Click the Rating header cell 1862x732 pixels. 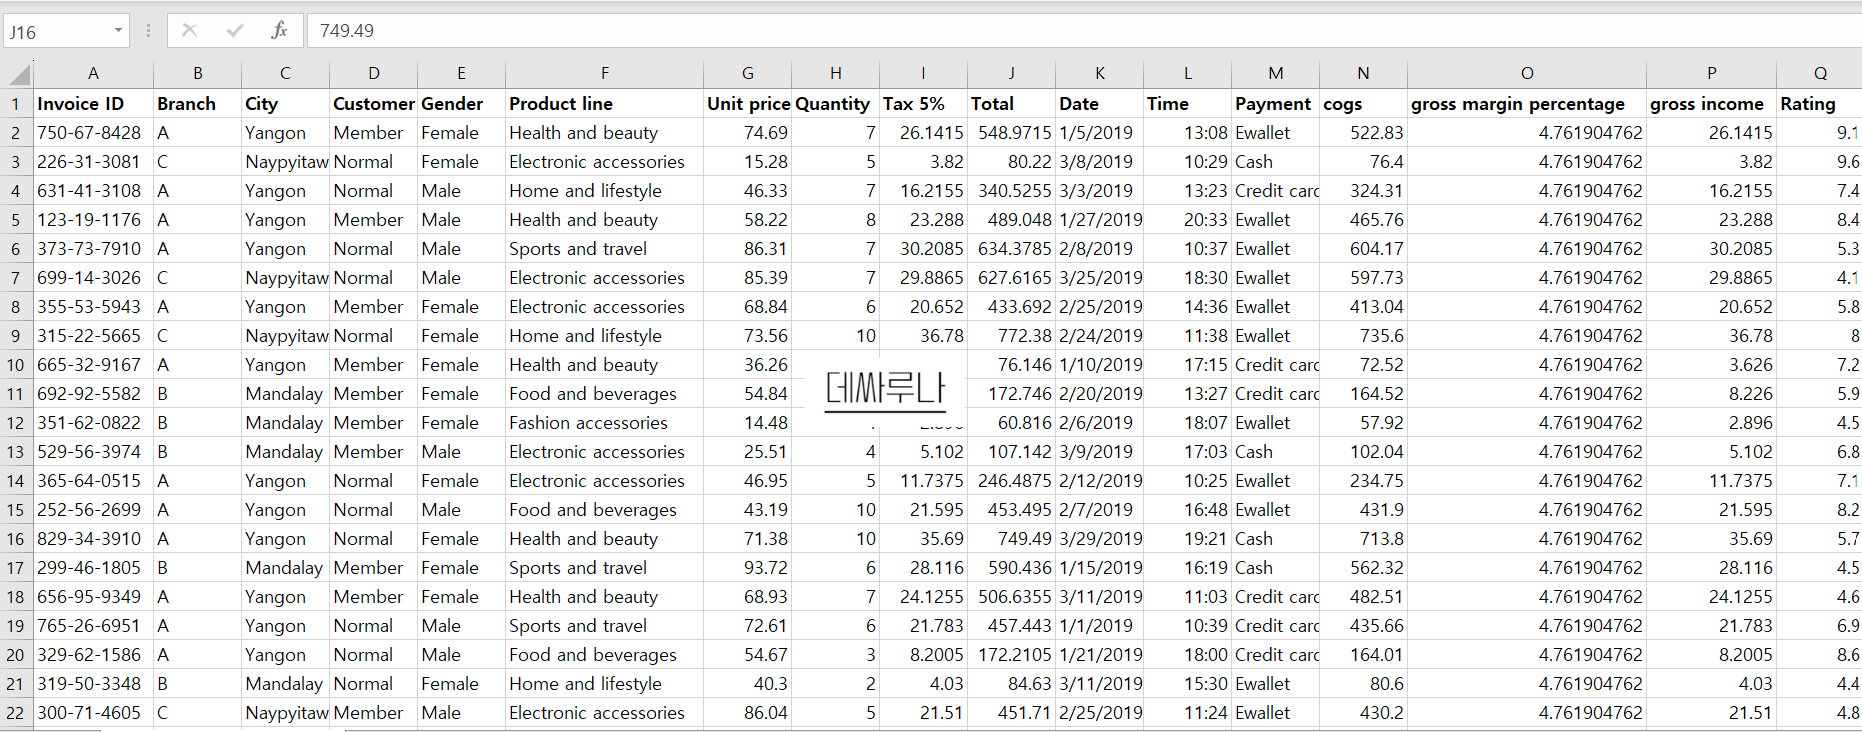[1820, 104]
